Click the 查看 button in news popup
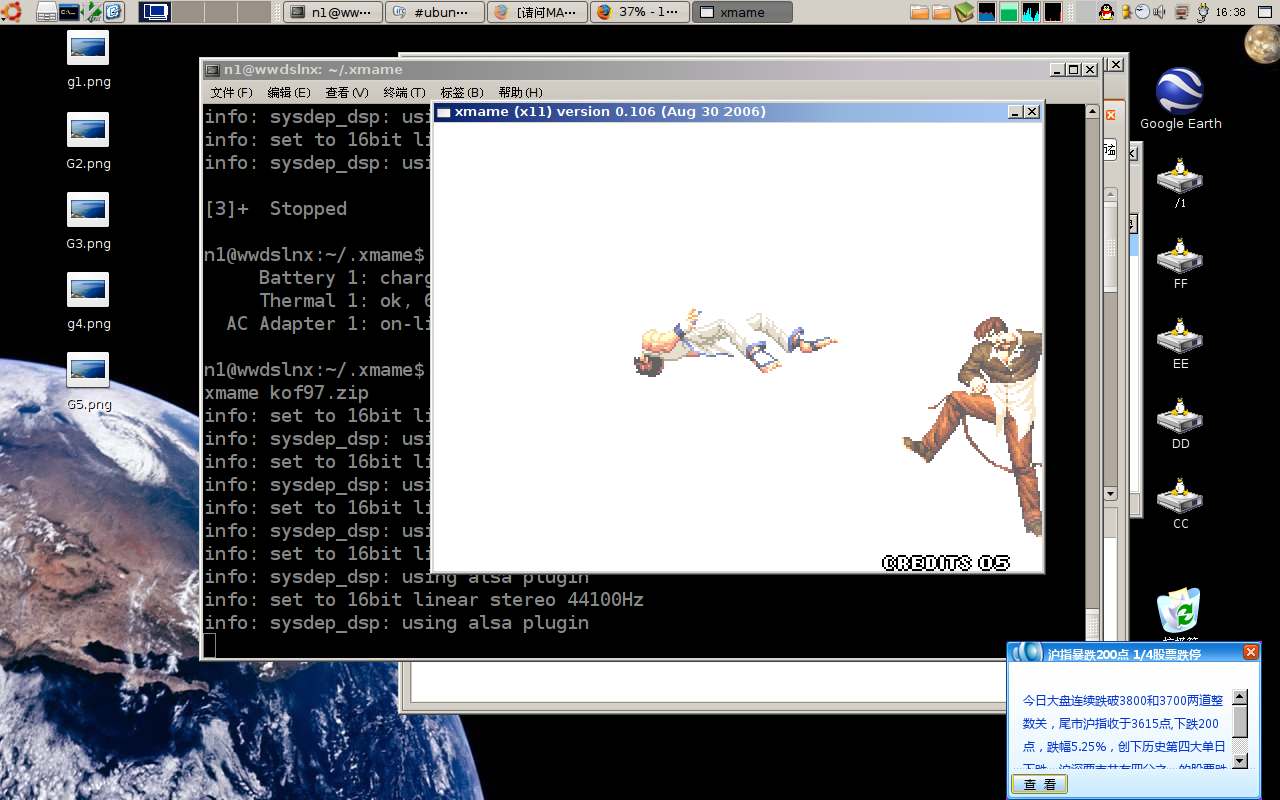Image resolution: width=1280 pixels, height=800 pixels. click(x=1040, y=784)
